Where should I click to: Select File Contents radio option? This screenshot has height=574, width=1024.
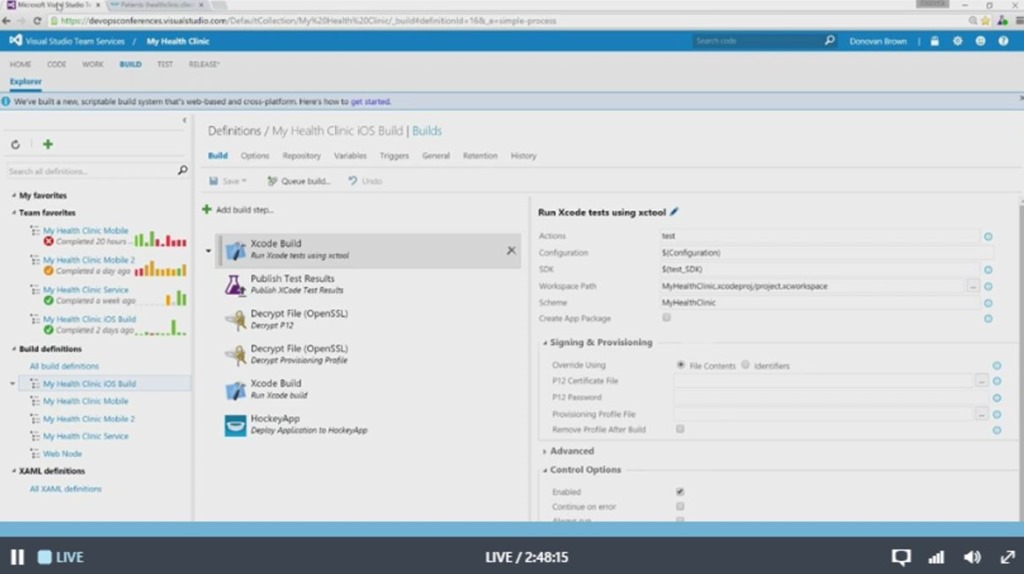tap(680, 365)
